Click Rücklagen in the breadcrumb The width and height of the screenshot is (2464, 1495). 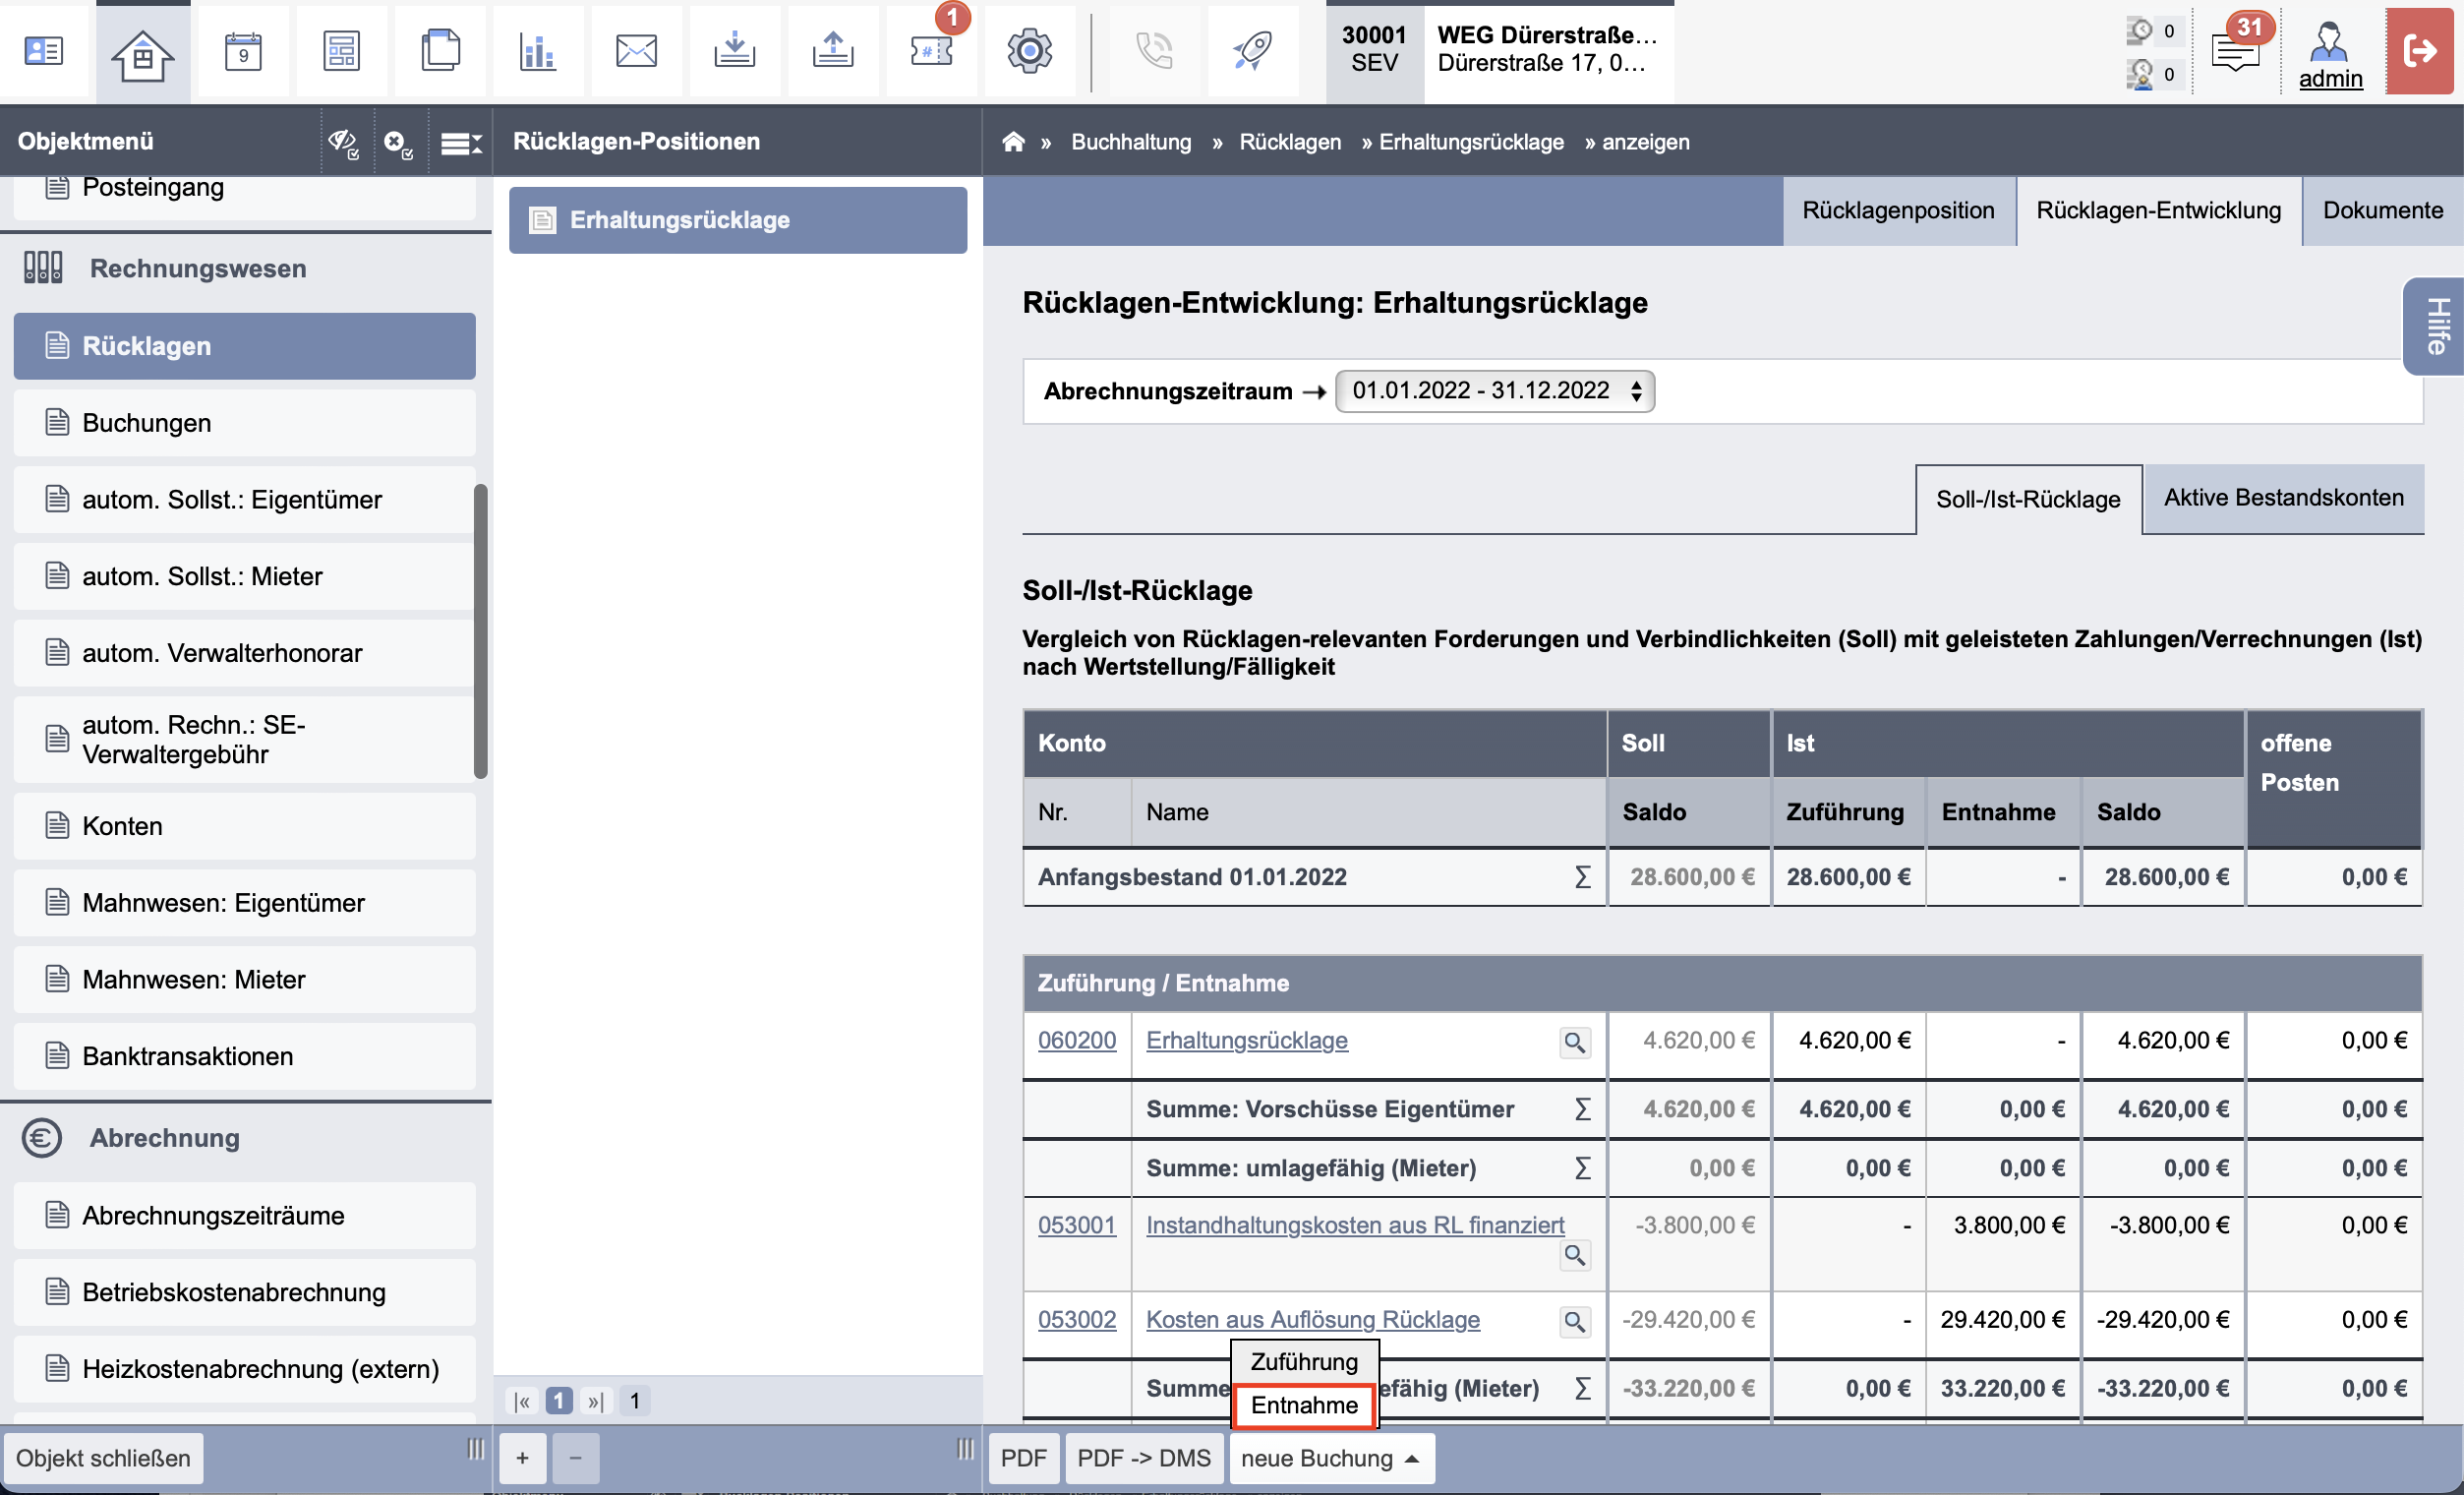(x=1290, y=142)
